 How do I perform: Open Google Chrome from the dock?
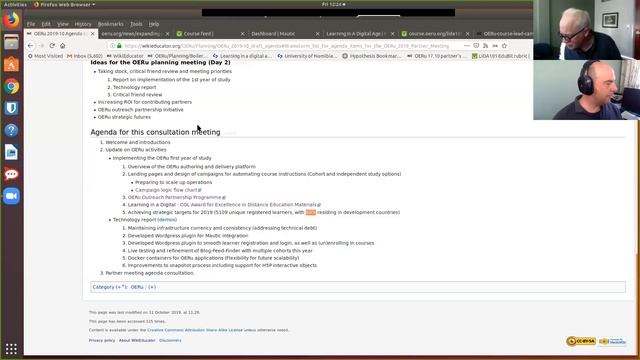click(x=11, y=86)
